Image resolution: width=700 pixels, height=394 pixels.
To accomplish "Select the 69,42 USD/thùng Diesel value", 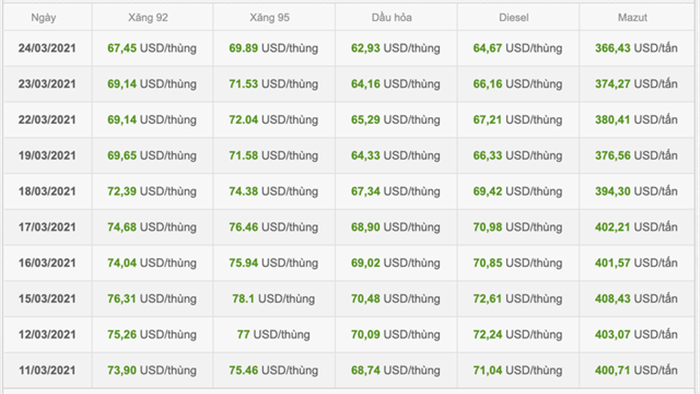I will click(x=517, y=191).
